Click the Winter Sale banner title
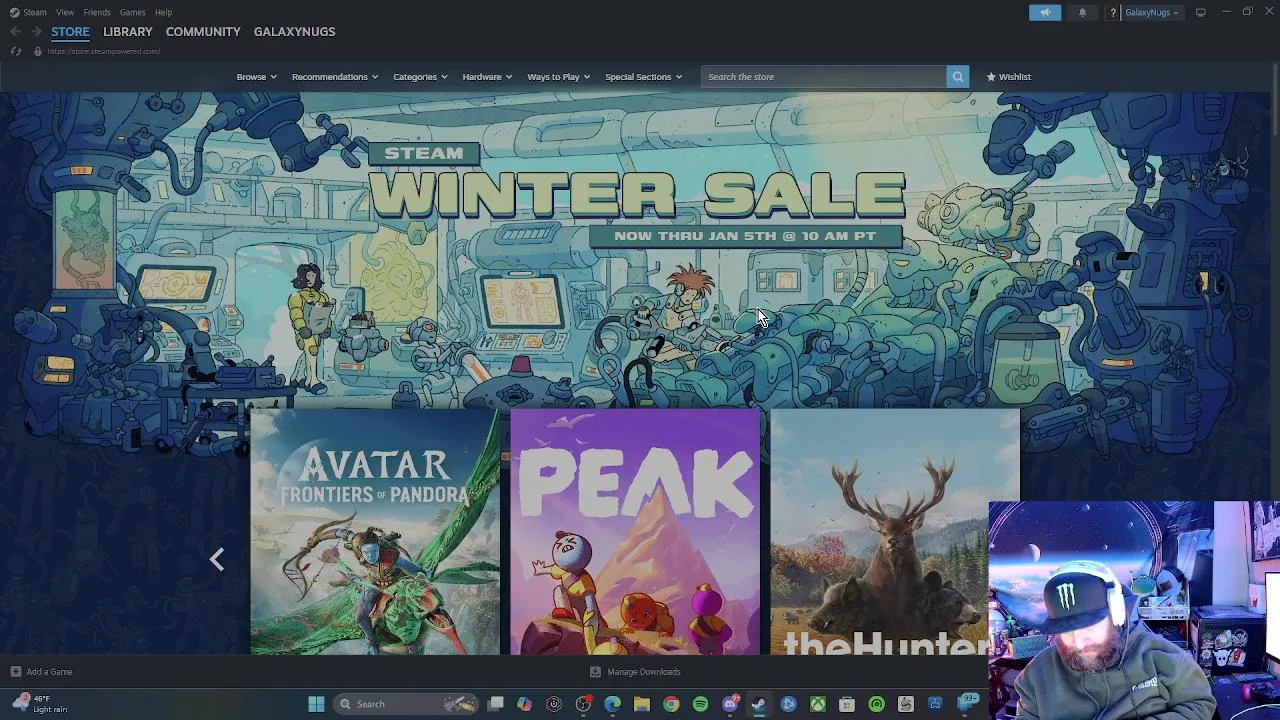 [637, 193]
